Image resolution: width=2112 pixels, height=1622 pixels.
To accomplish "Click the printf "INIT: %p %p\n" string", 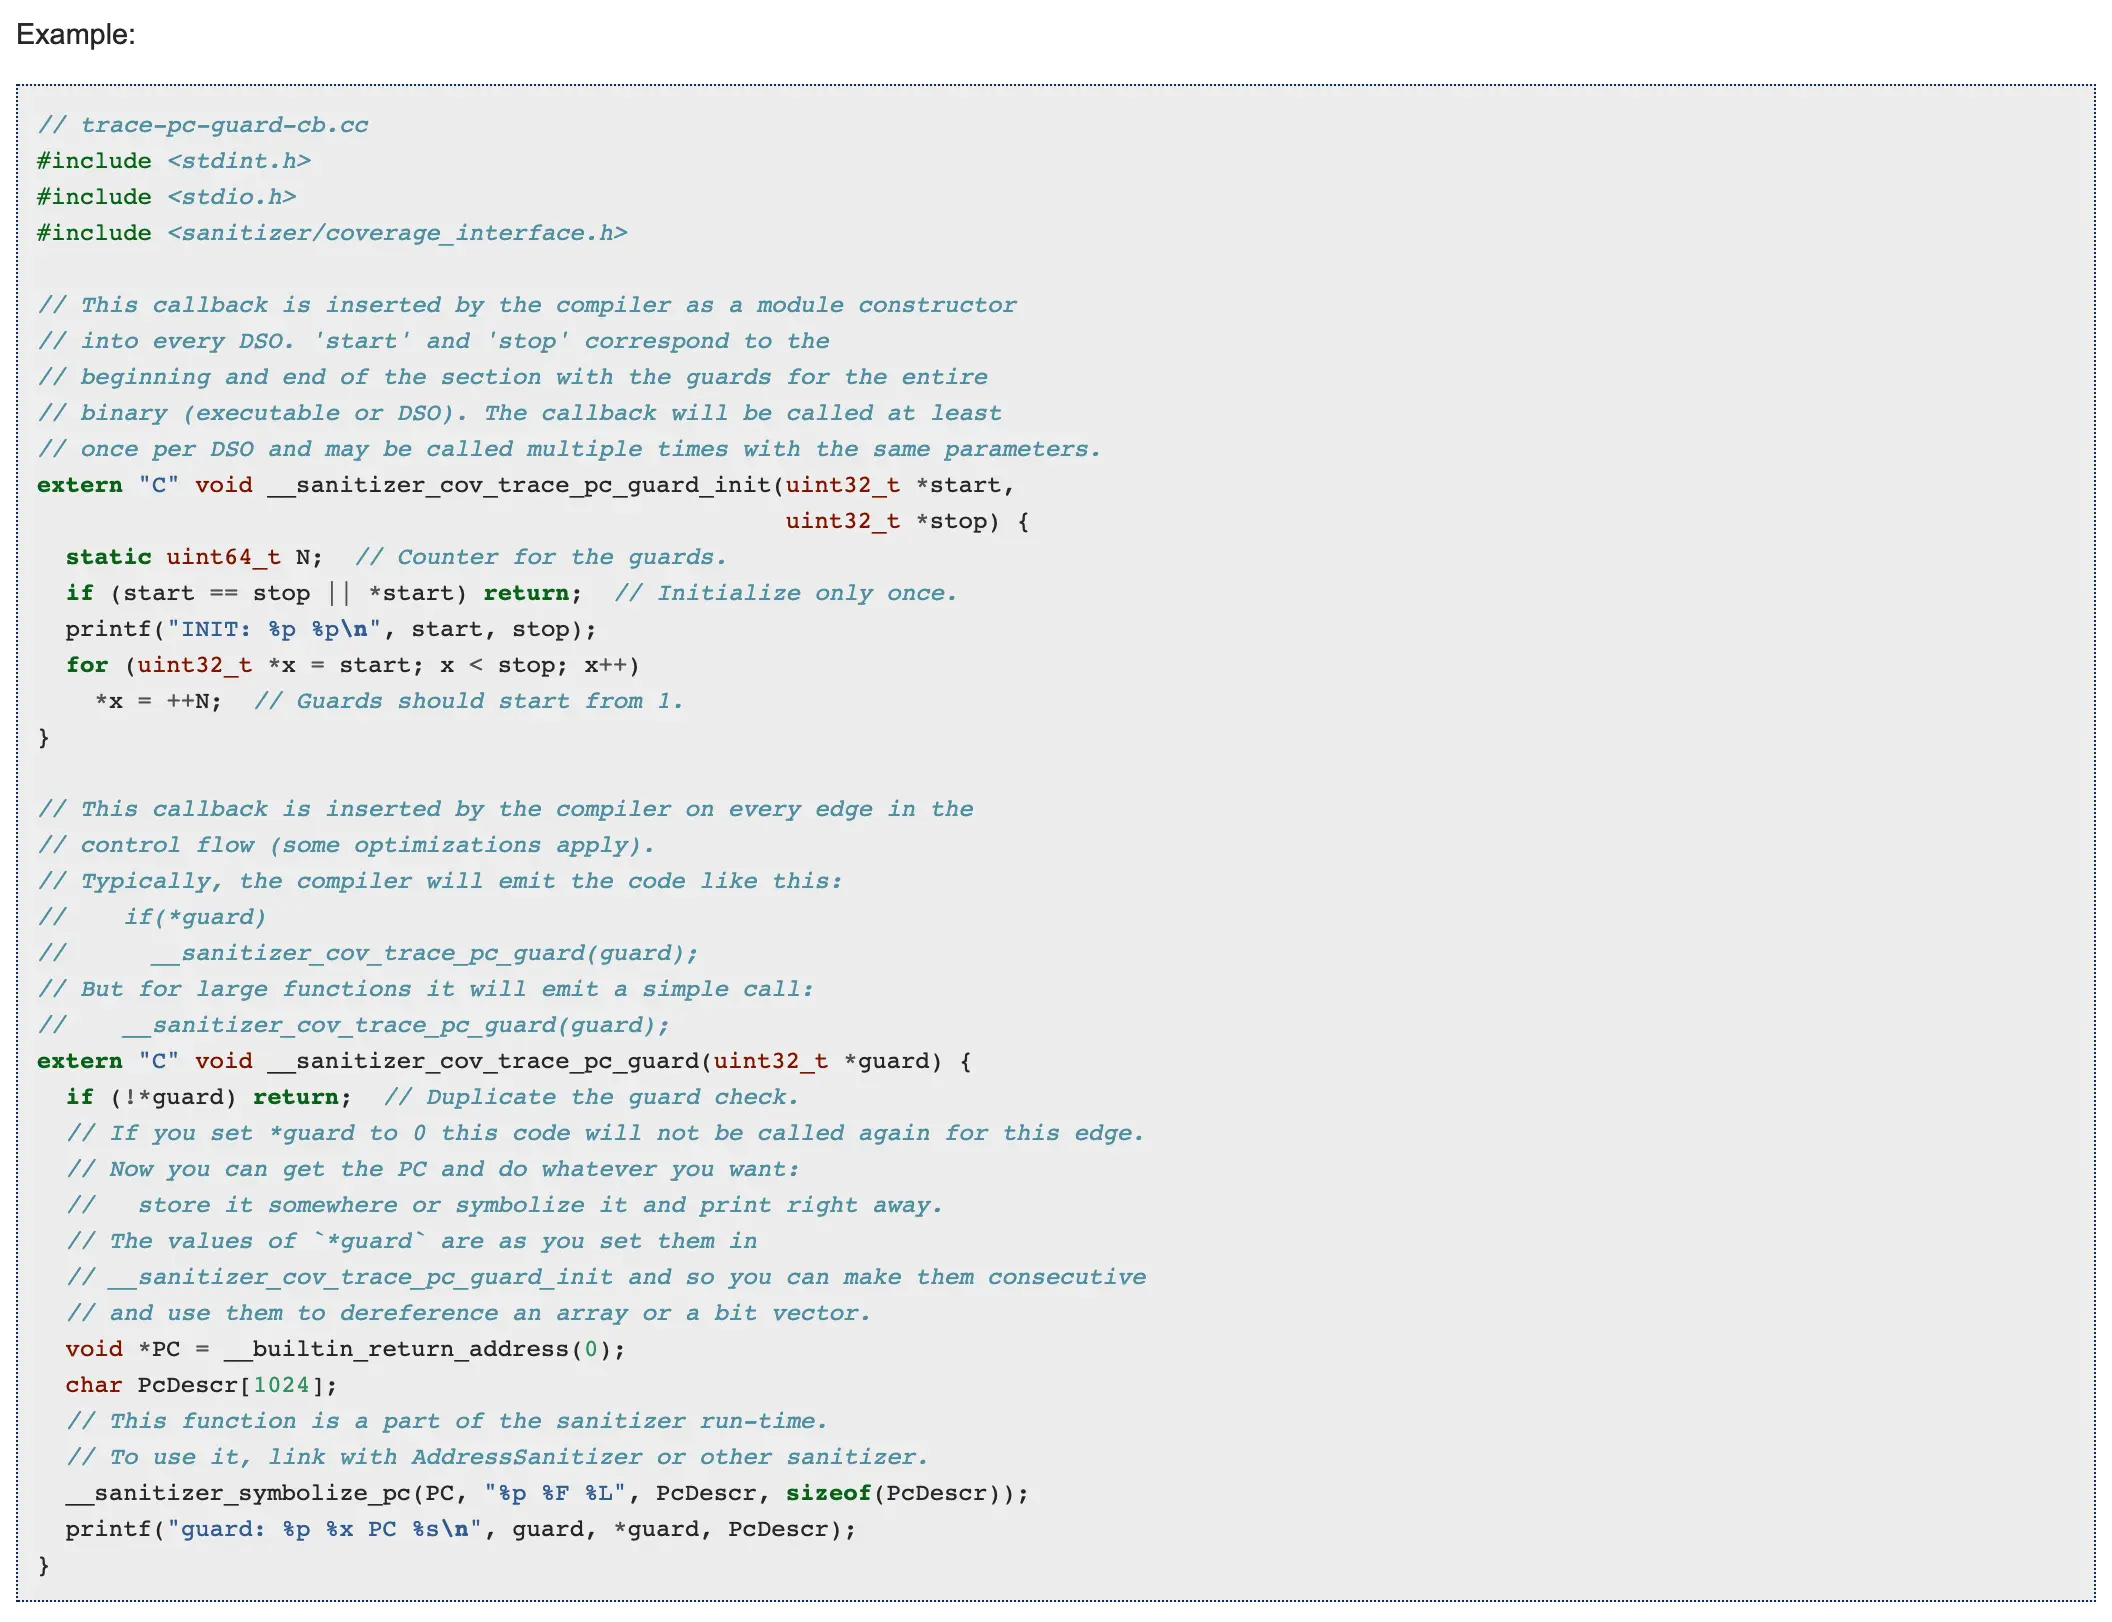I will pos(274,629).
